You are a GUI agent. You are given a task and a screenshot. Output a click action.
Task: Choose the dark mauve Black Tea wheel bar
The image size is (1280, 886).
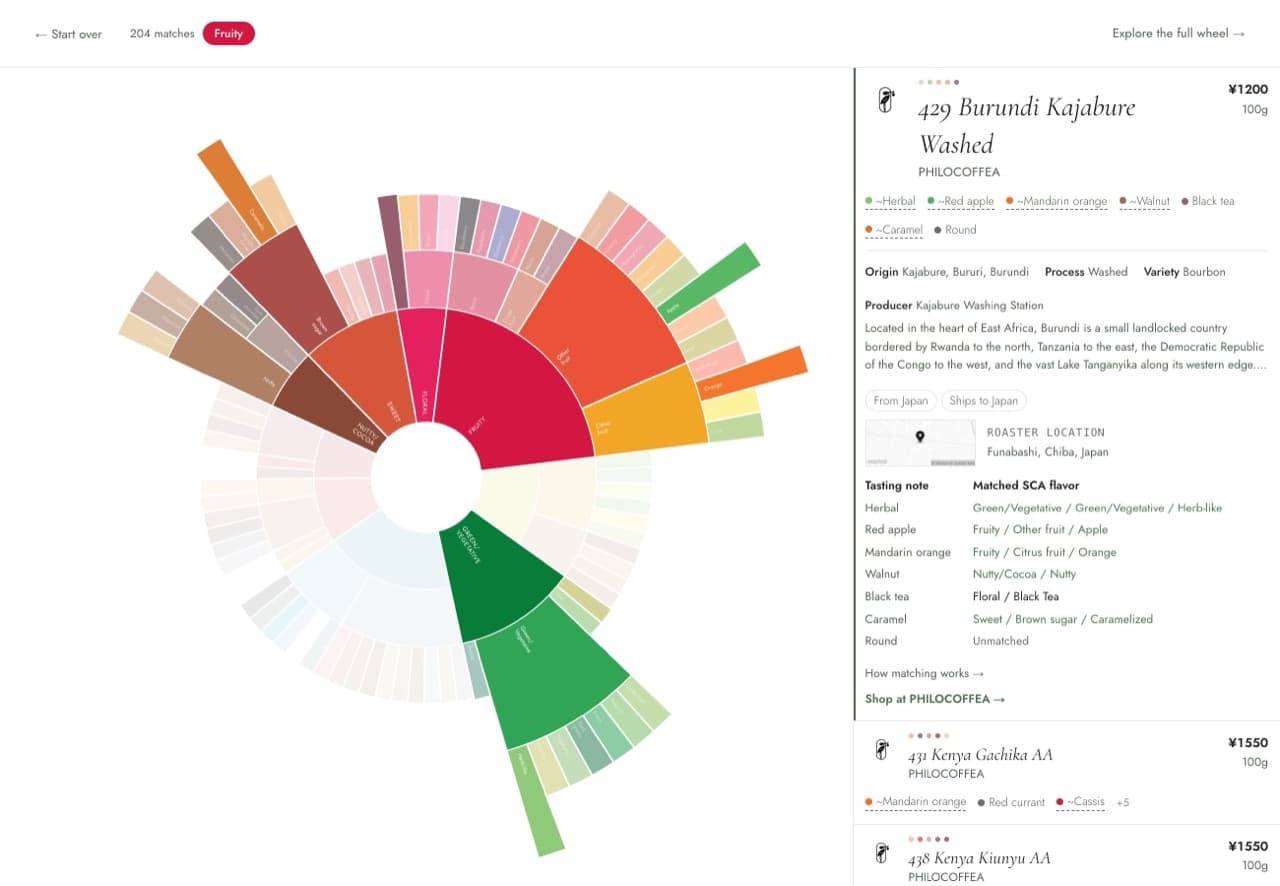click(x=393, y=251)
